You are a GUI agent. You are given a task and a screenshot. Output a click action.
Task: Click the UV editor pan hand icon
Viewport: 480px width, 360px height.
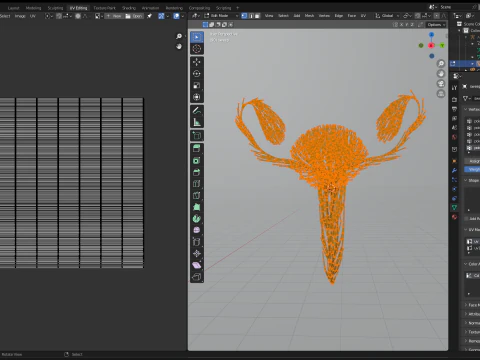[179, 47]
